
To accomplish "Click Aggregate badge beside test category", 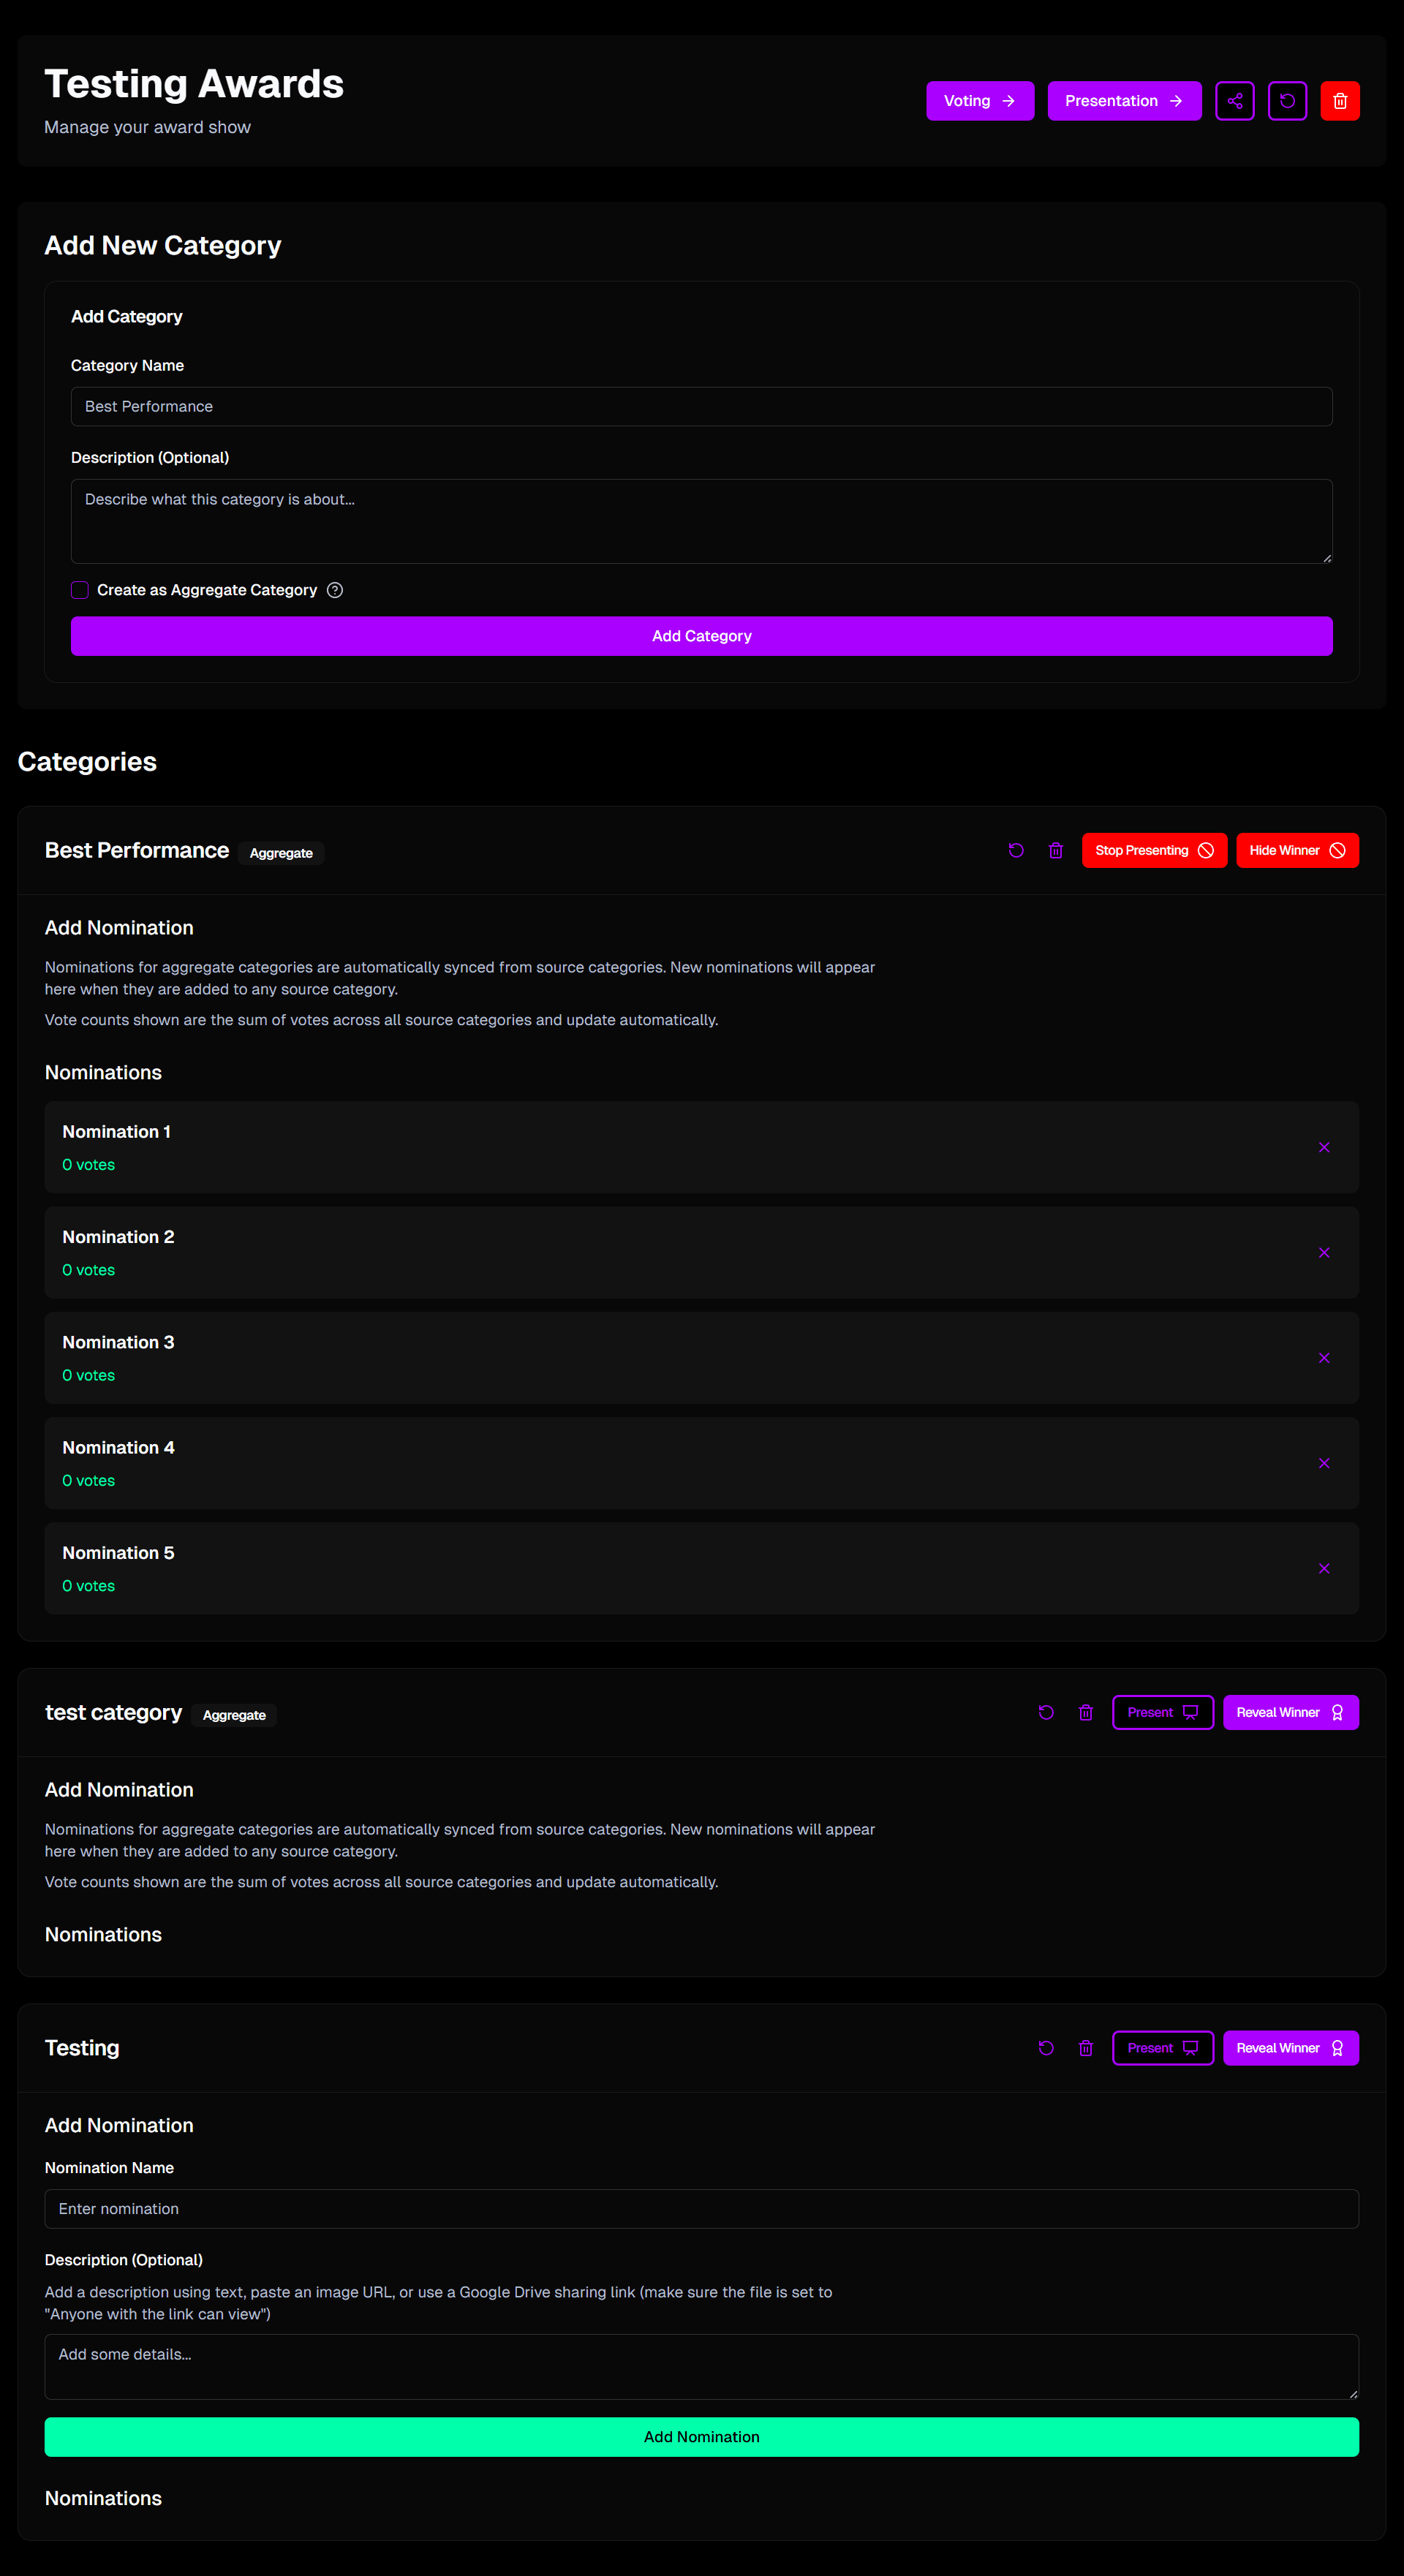I will [x=234, y=1715].
